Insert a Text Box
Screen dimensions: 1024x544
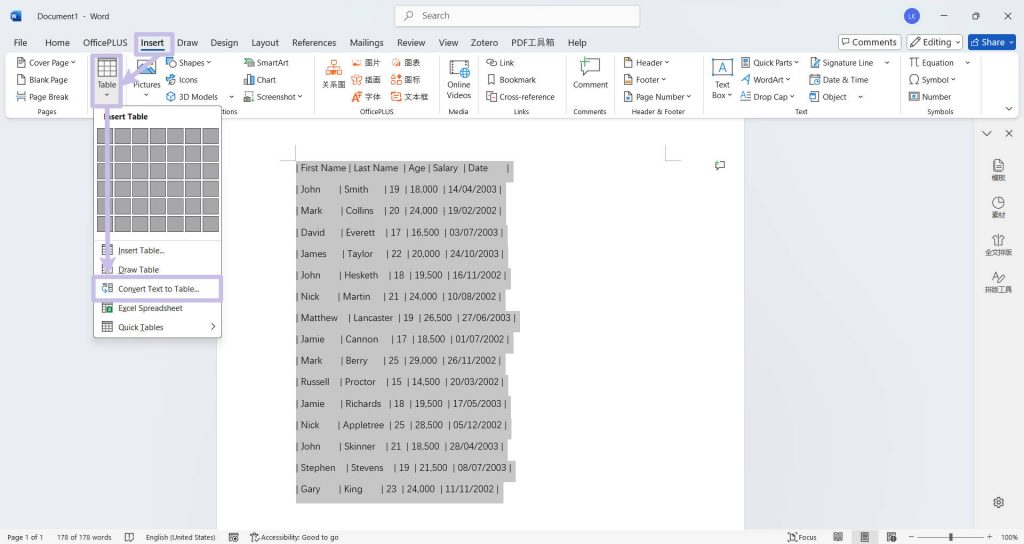pyautogui.click(x=722, y=78)
